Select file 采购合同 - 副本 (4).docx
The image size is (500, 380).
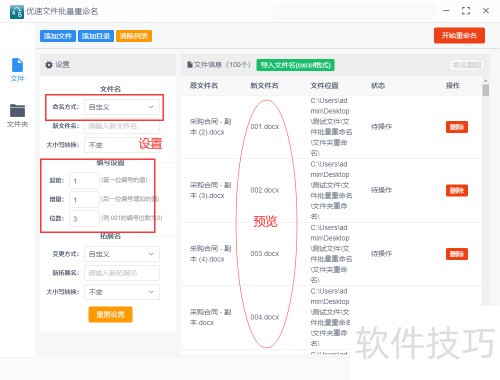coord(210,254)
